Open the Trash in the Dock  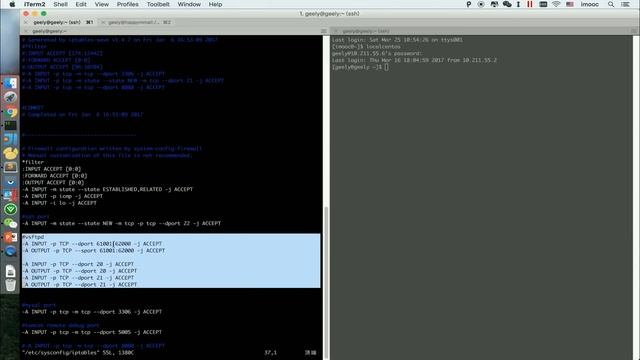pos(11,285)
